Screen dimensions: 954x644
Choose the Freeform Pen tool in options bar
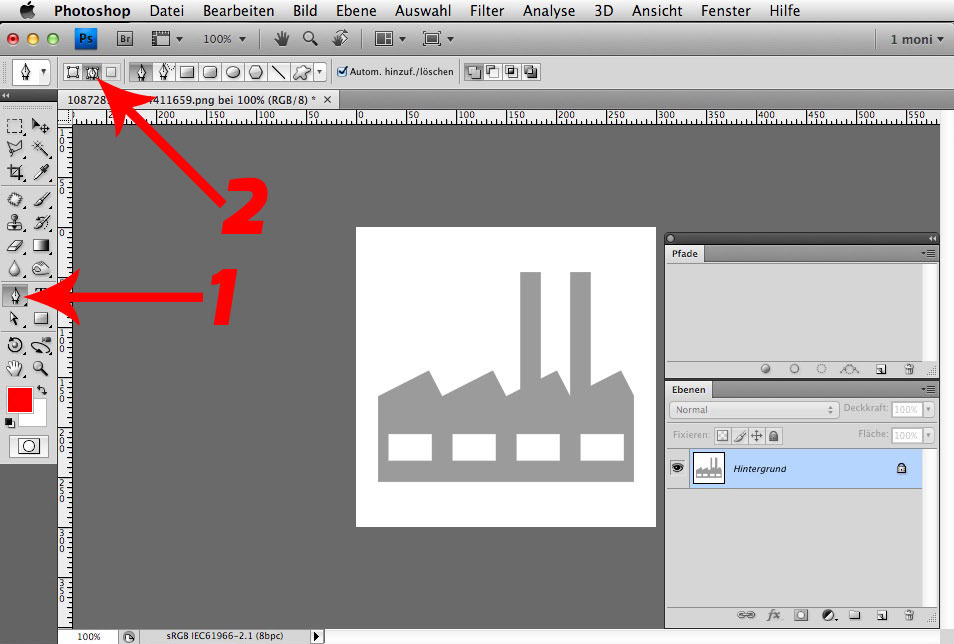pos(164,72)
